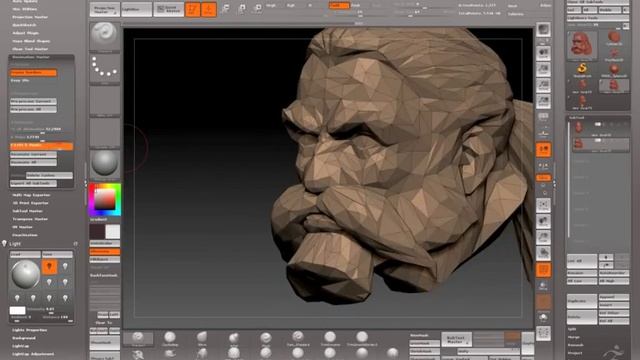Click the Transp transparency icon
640x360 pixels.
pos(543,286)
